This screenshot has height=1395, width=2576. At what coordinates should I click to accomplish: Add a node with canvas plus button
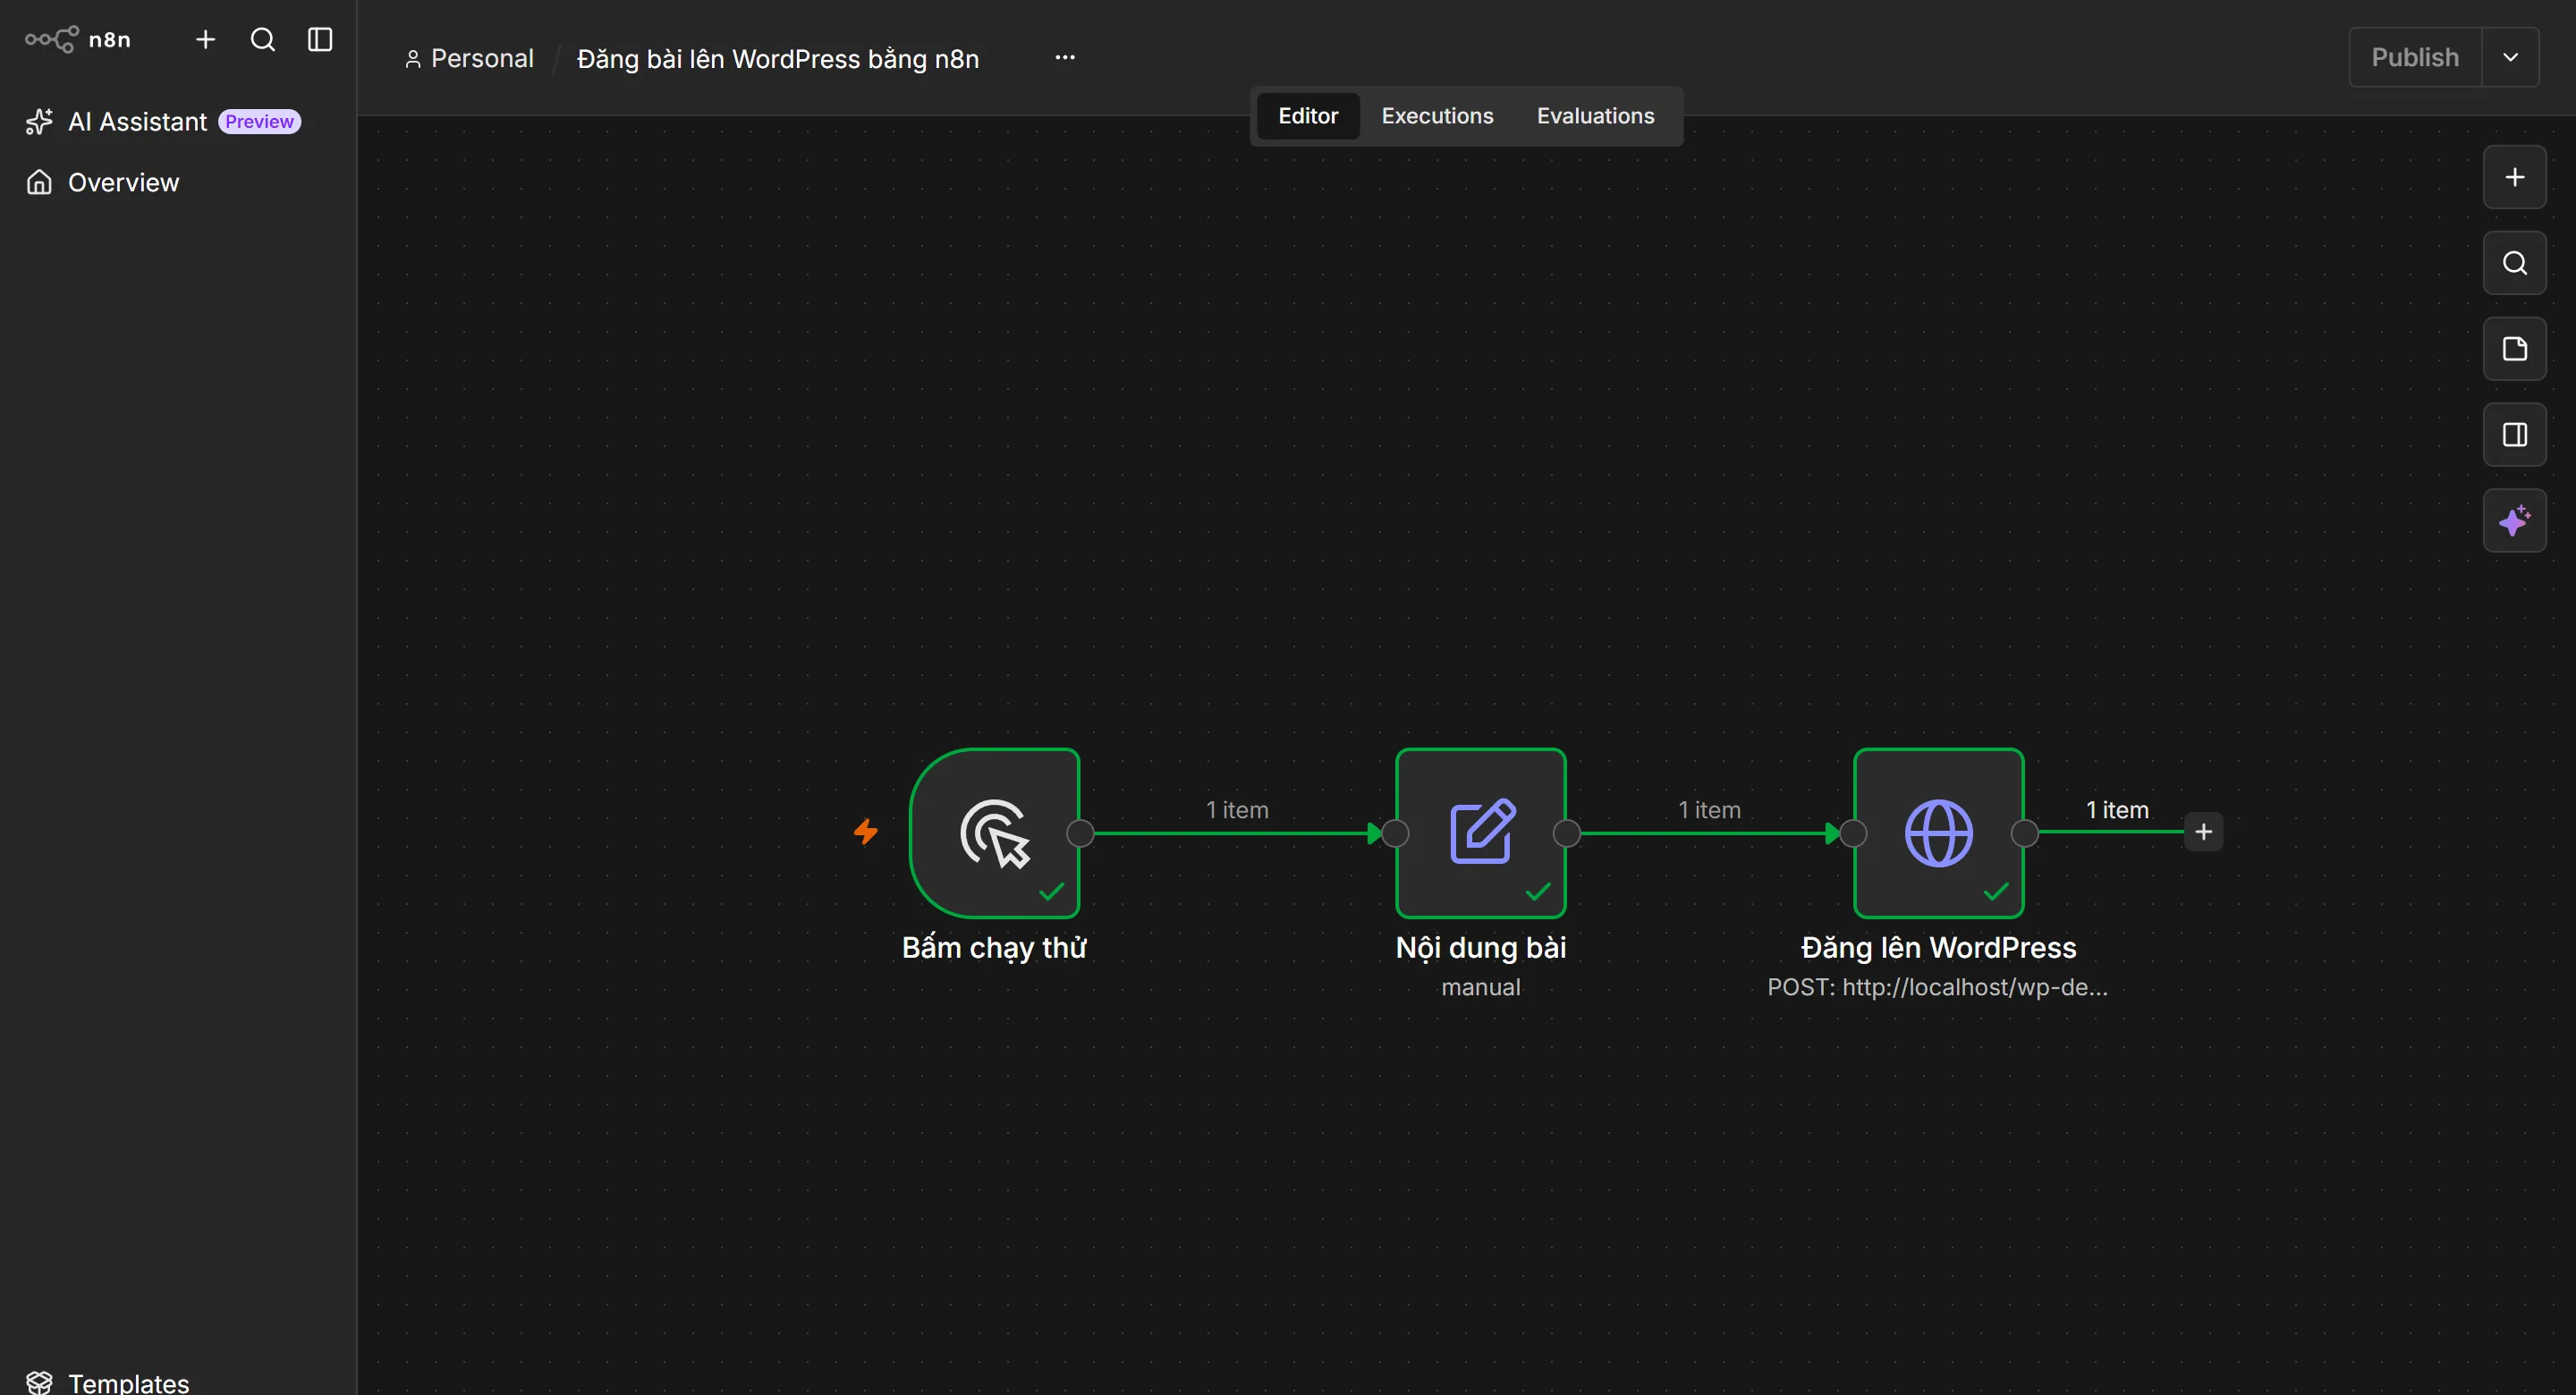point(2514,177)
